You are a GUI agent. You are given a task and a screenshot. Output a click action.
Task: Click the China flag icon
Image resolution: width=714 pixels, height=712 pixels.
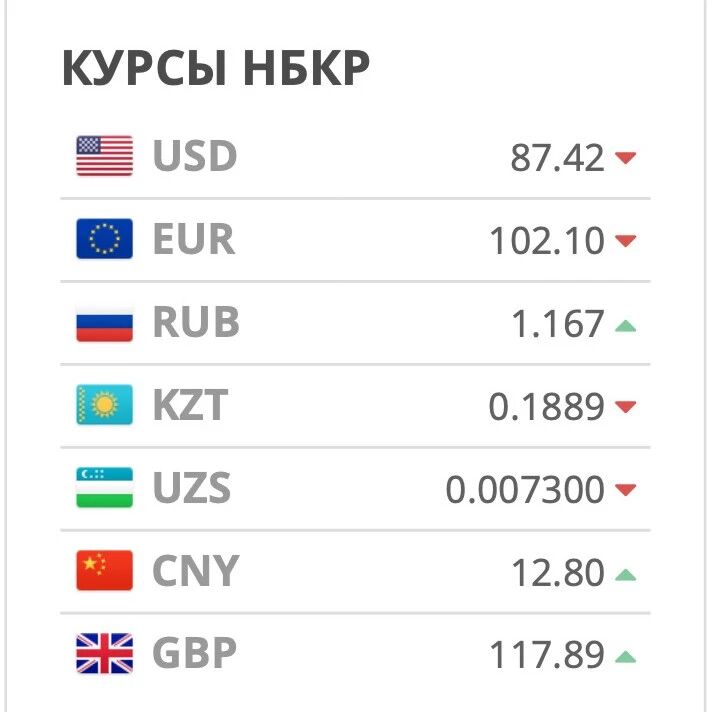click(x=104, y=570)
